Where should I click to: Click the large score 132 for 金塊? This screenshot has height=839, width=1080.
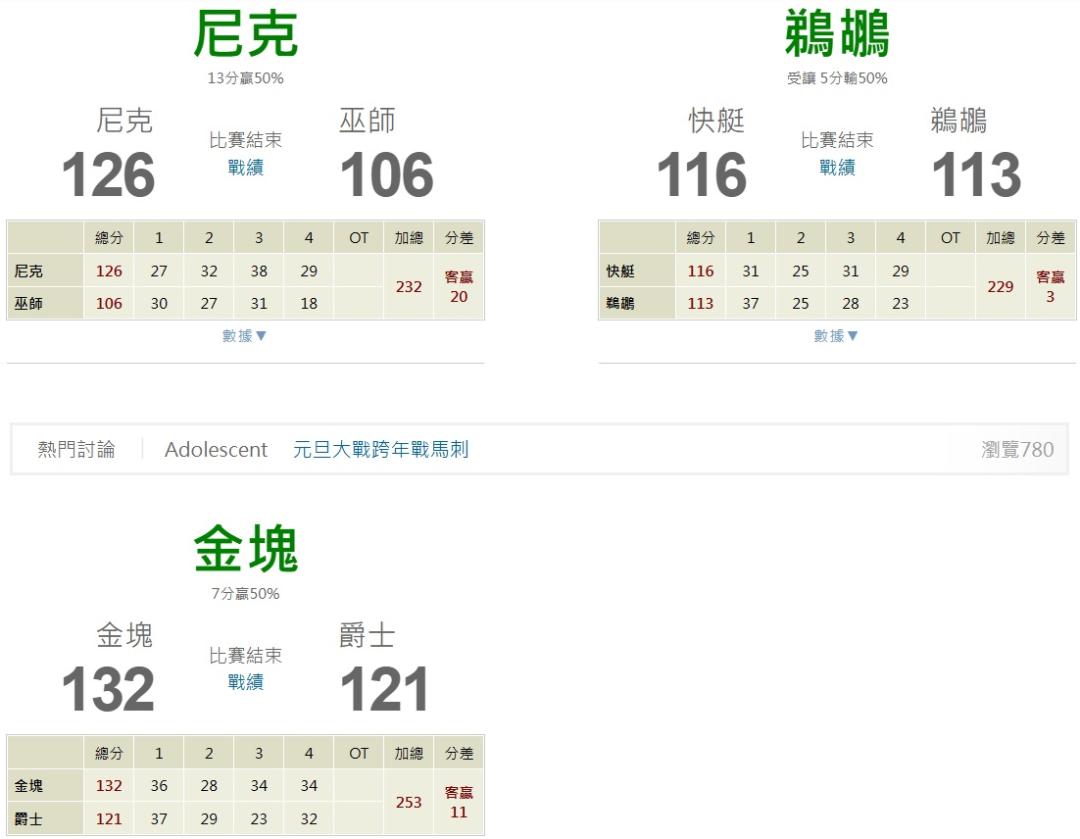(108, 689)
